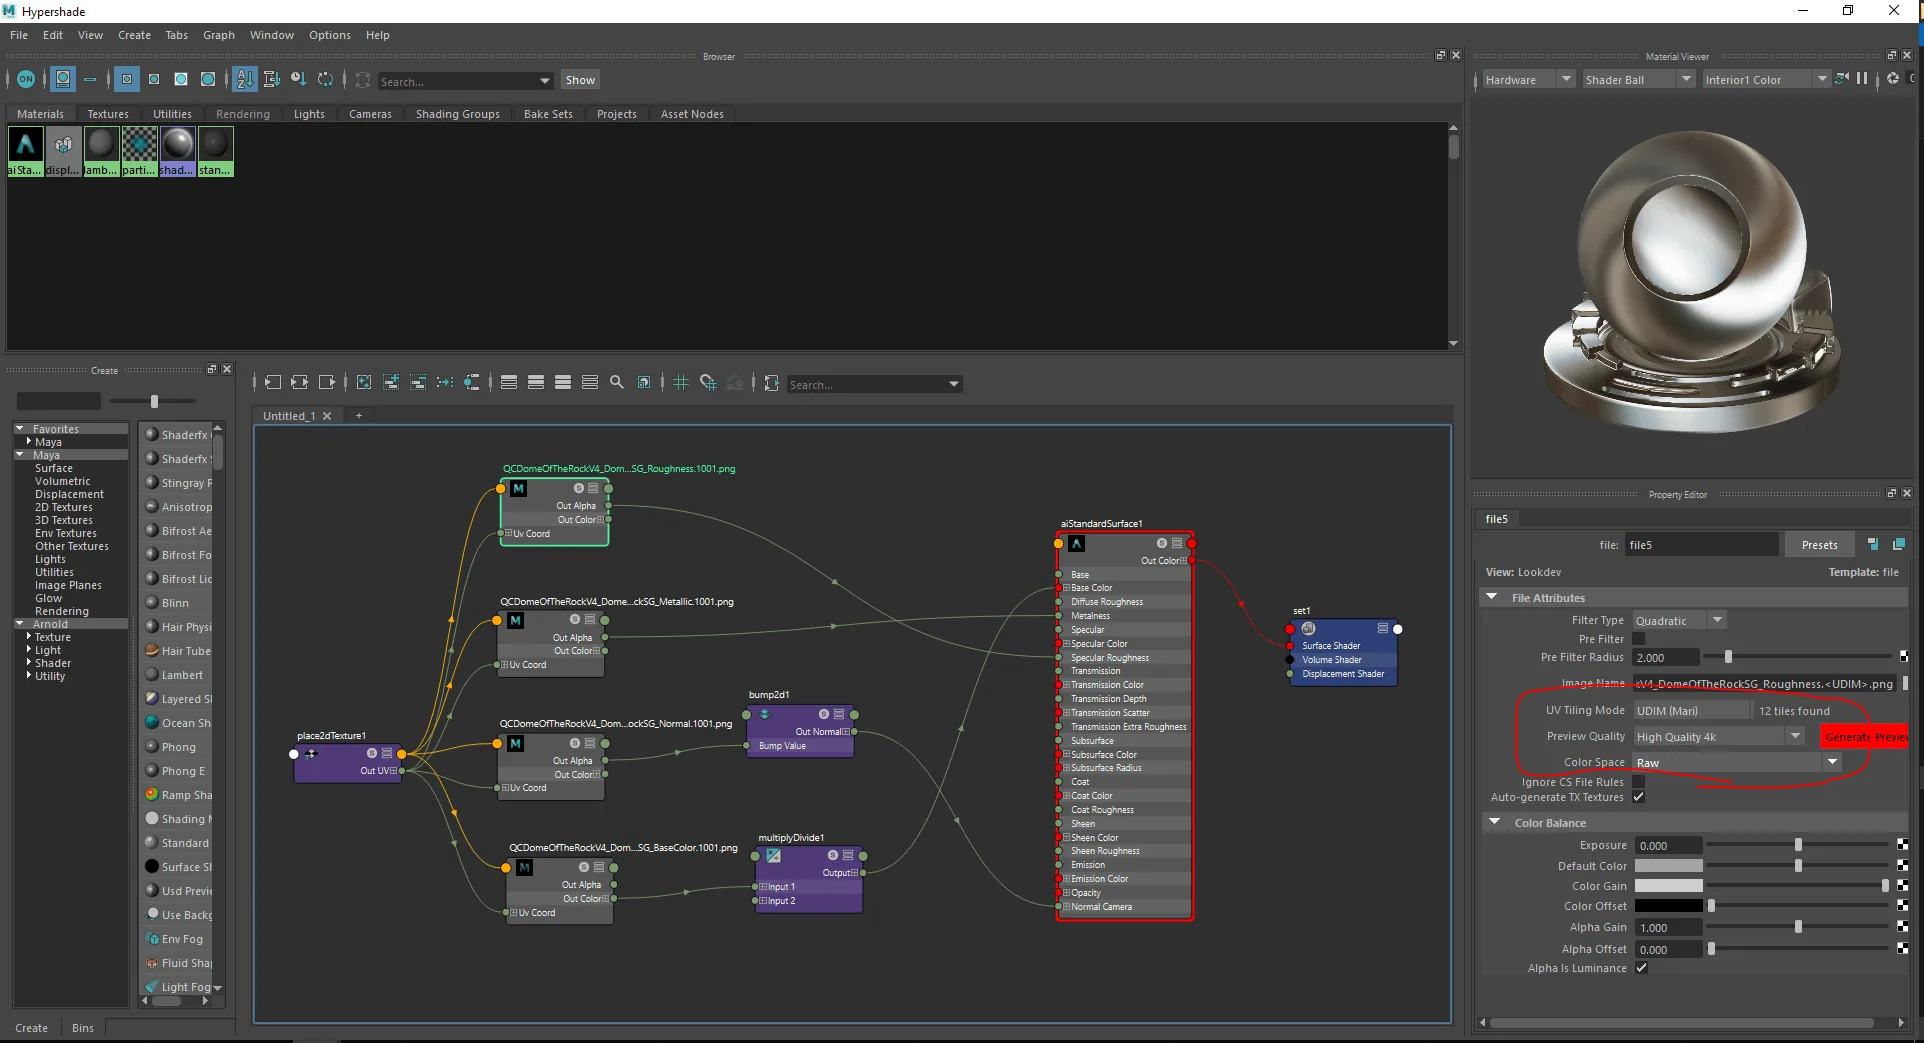
Task: Switch to the Shading Groups tab
Action: point(458,114)
